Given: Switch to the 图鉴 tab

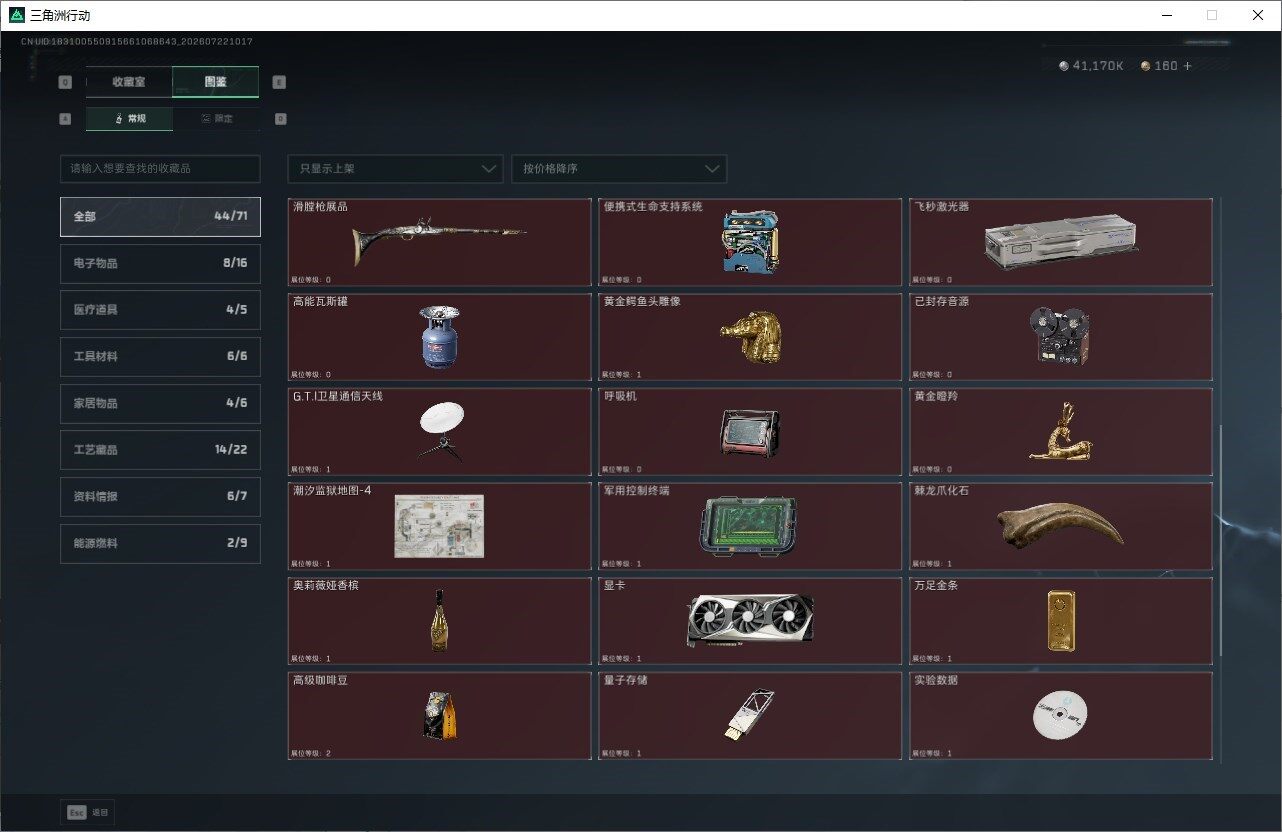Looking at the screenshot, I should coord(216,82).
